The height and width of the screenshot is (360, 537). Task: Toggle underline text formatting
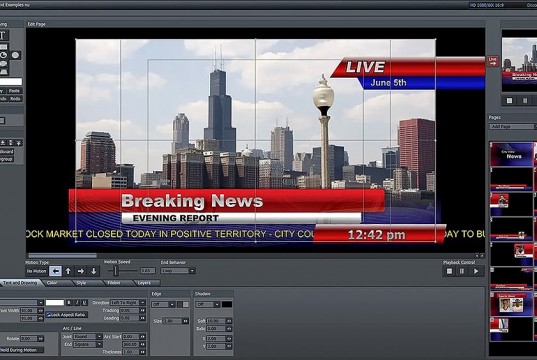(x=85, y=303)
